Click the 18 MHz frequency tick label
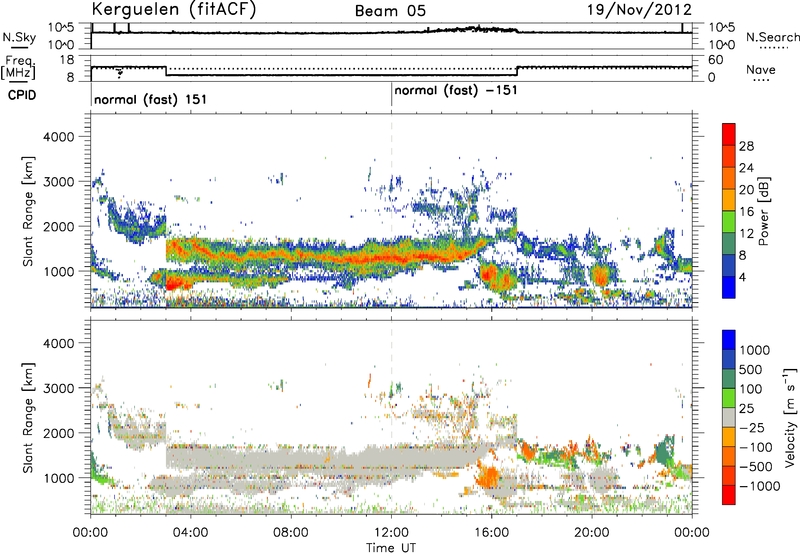 tap(66, 60)
